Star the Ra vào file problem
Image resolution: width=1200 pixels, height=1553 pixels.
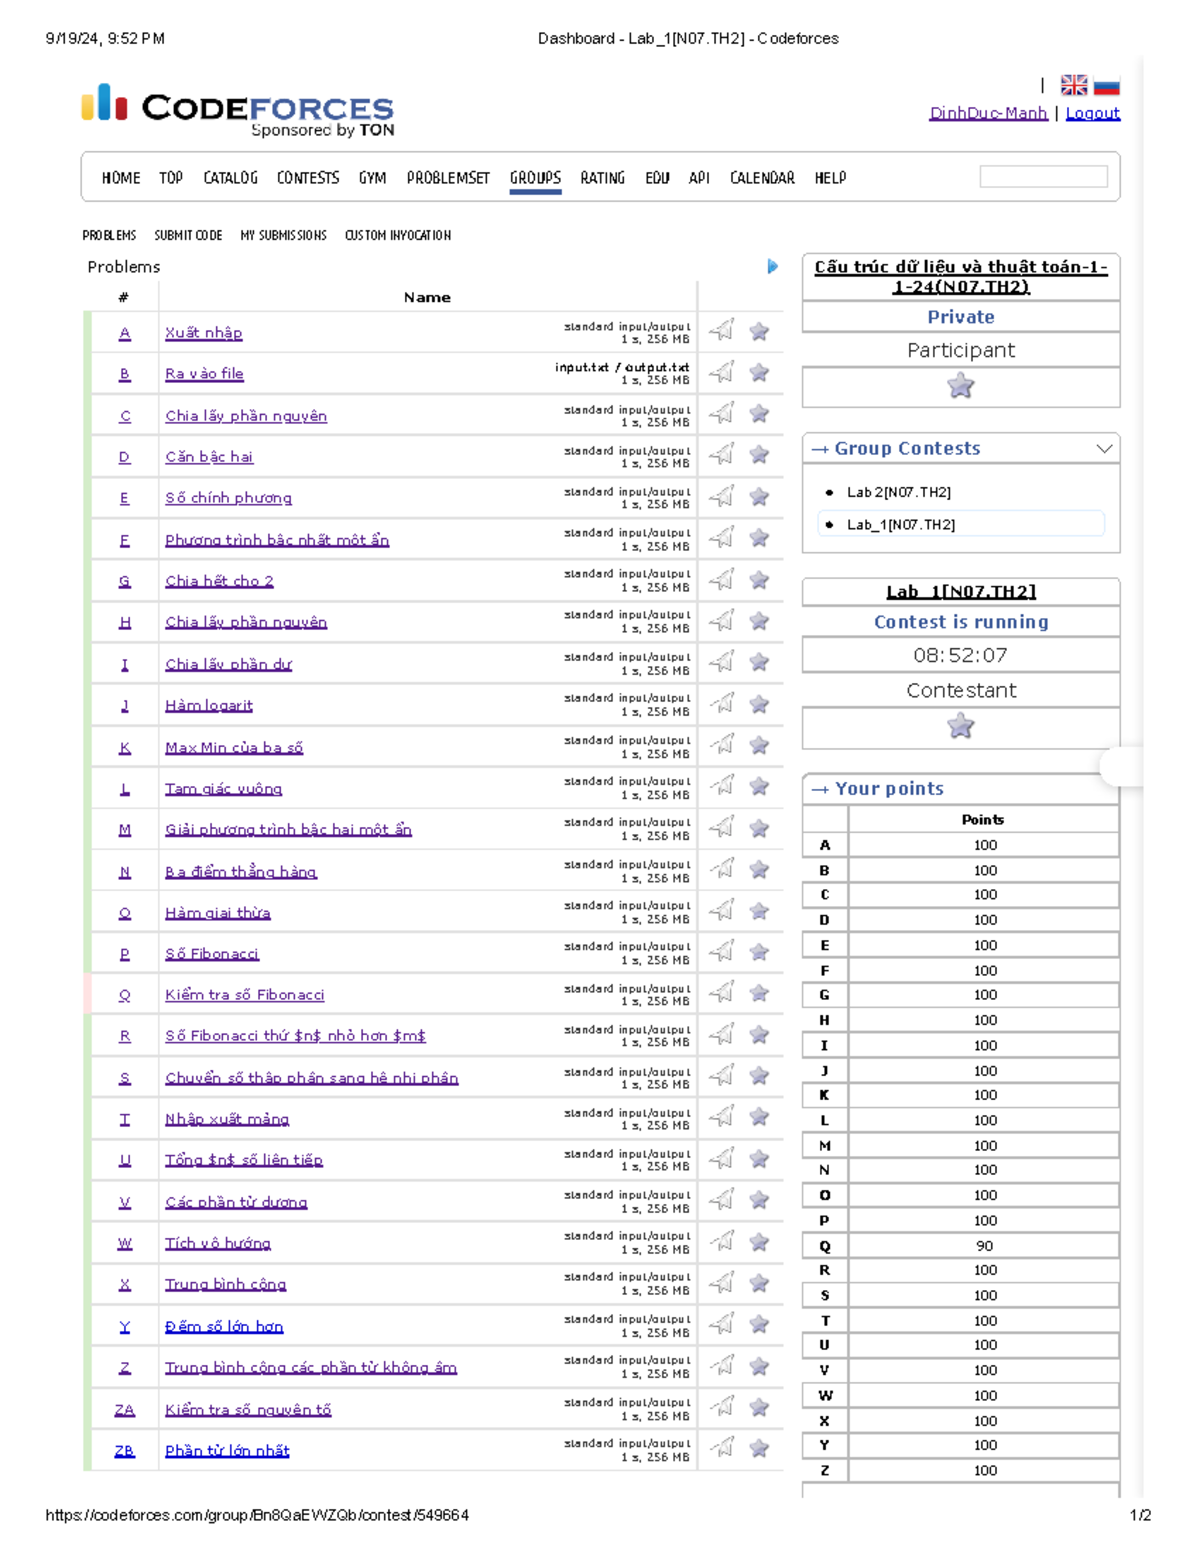click(759, 373)
